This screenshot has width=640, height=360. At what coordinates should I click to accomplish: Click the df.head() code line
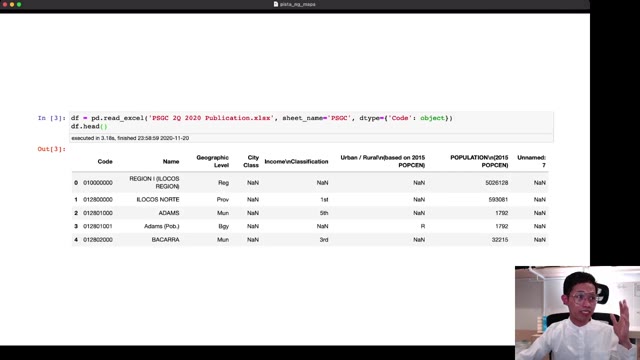coord(89,127)
